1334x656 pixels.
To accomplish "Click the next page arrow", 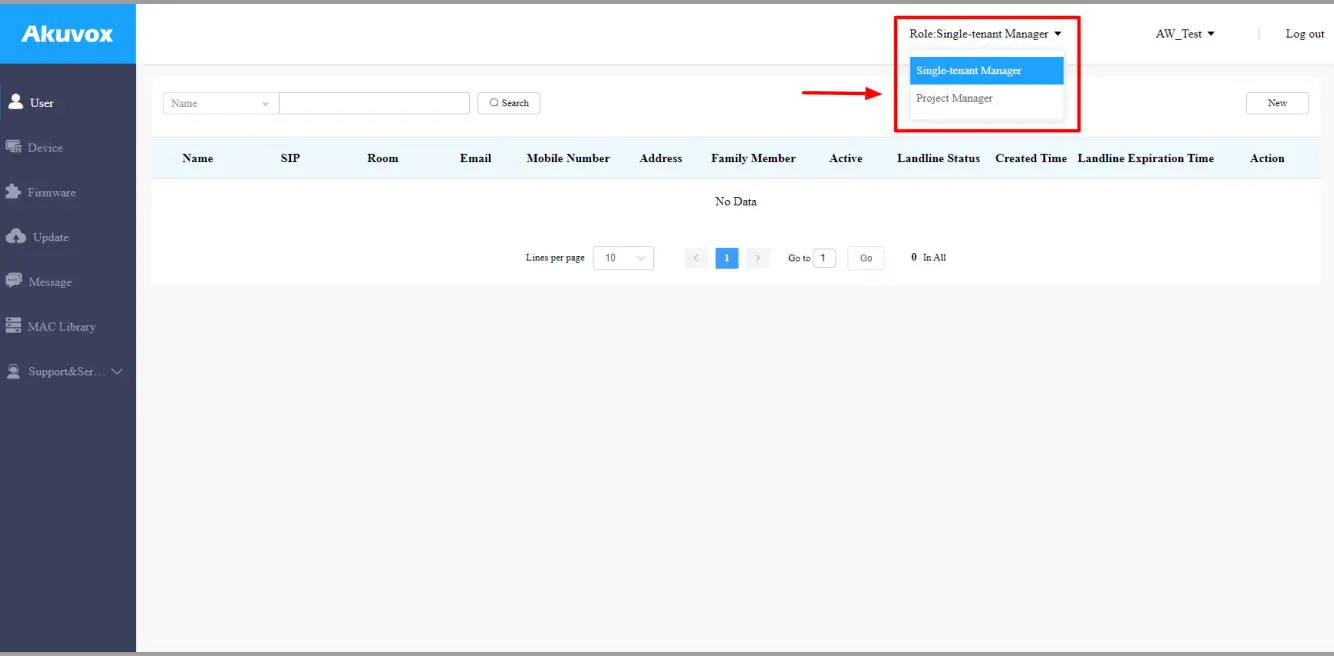I will click(x=757, y=257).
